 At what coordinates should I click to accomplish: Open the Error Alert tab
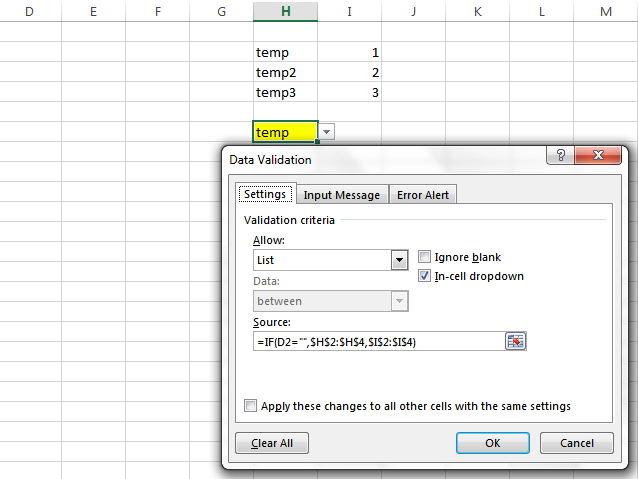(423, 195)
